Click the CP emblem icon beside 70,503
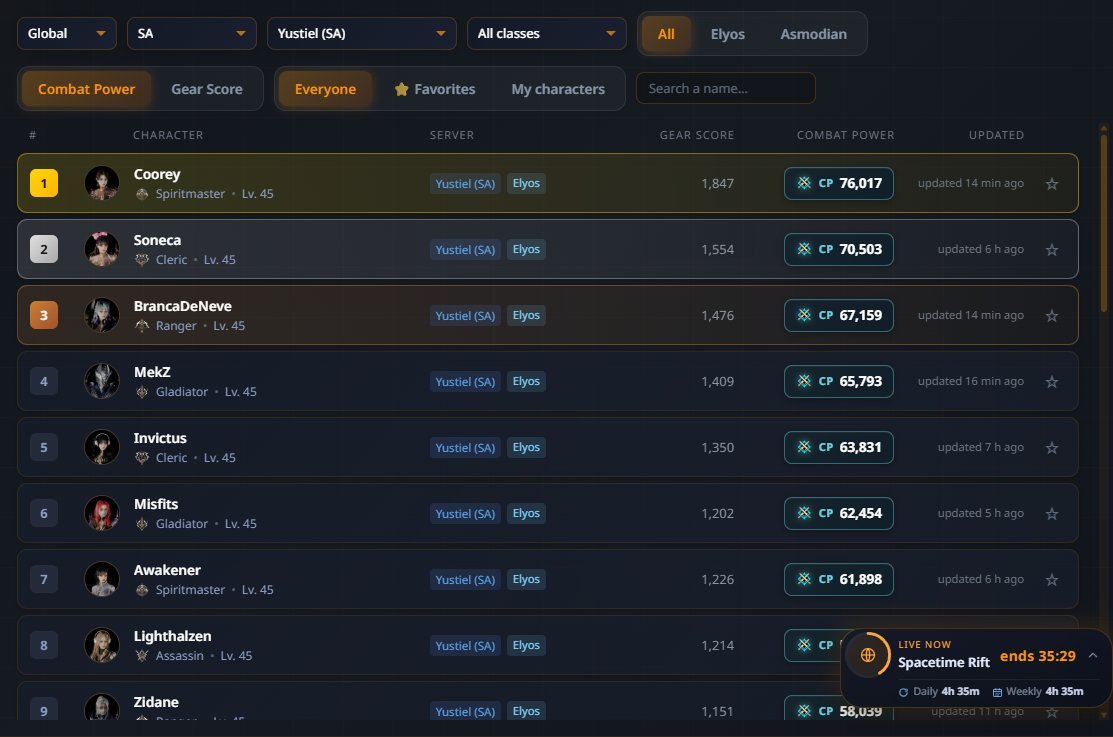Viewport: 1113px width, 737px height. (x=804, y=249)
